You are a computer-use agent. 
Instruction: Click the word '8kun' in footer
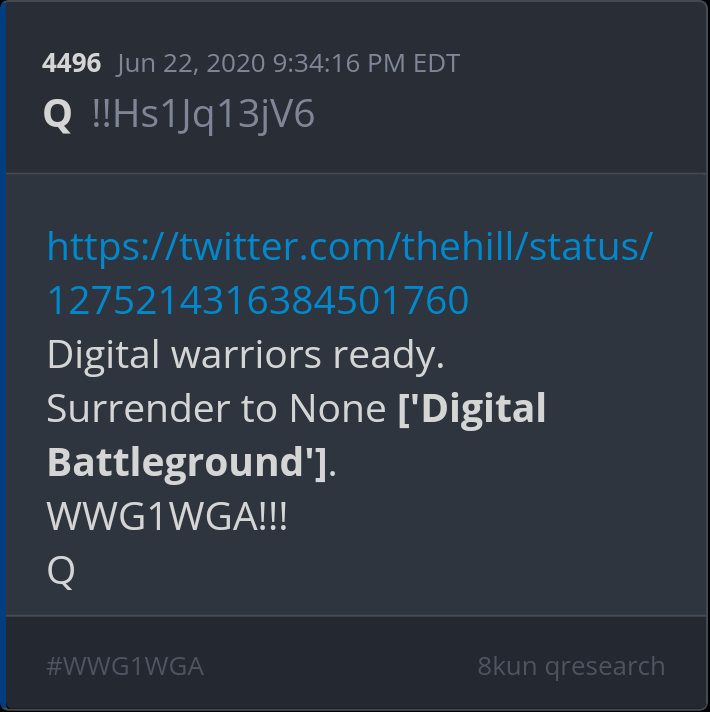point(507,667)
